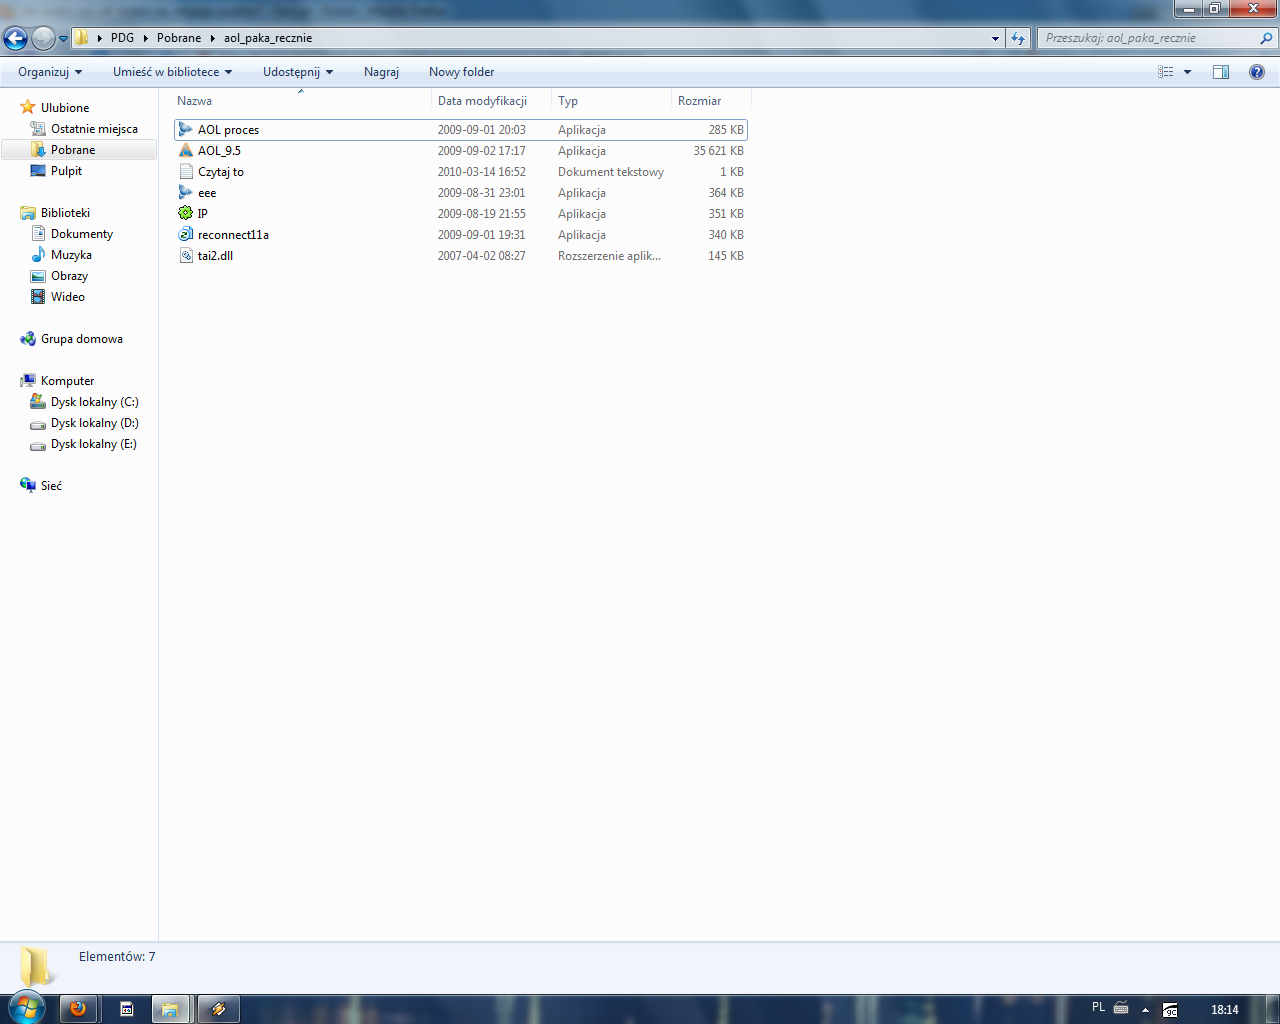Open the PL language indicator
This screenshot has height=1024, width=1280.
click(1098, 1008)
